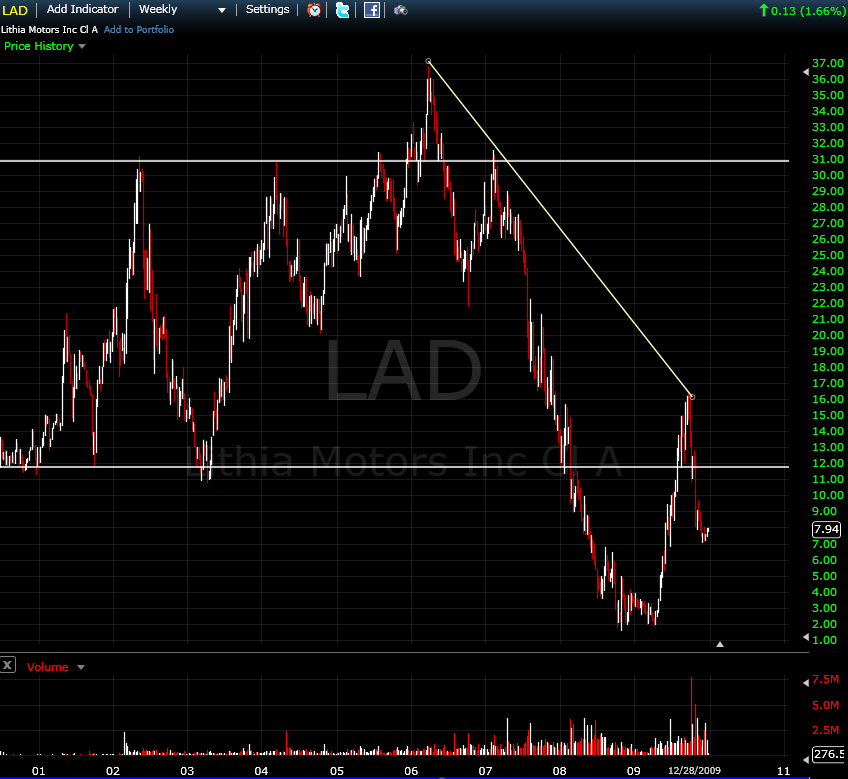Close the Volume panel with the X

(x=8, y=665)
